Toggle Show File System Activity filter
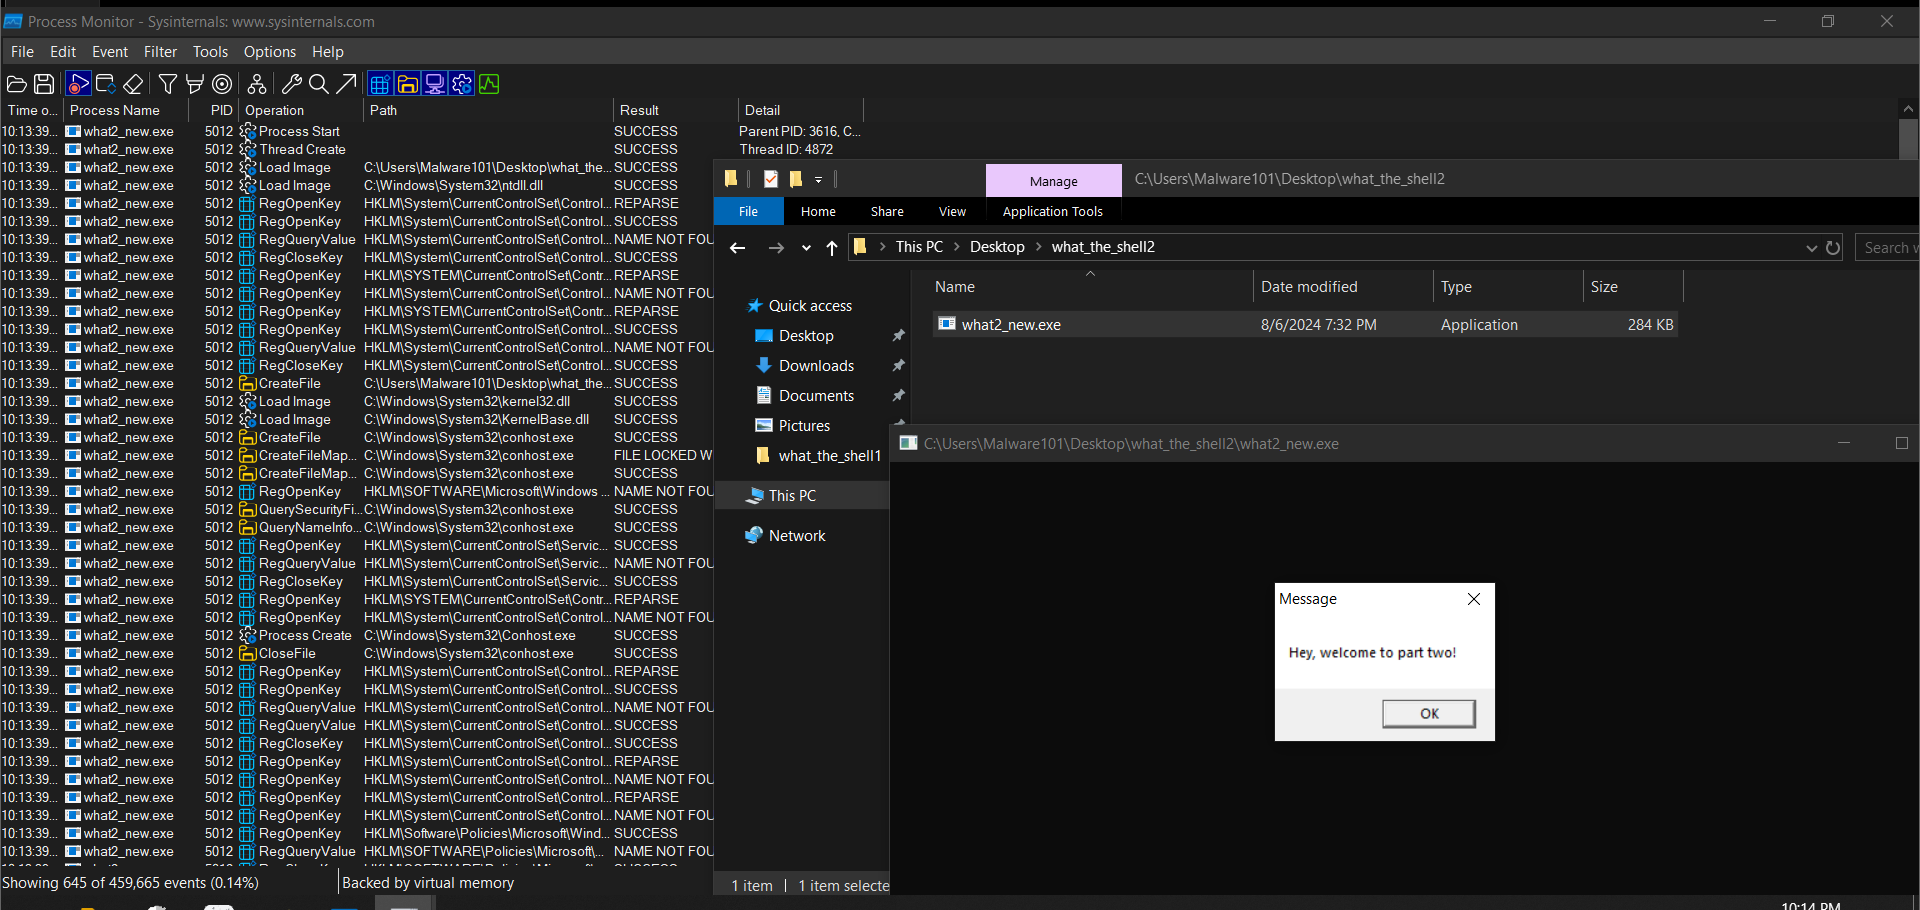The height and width of the screenshot is (910, 1920). coord(407,84)
